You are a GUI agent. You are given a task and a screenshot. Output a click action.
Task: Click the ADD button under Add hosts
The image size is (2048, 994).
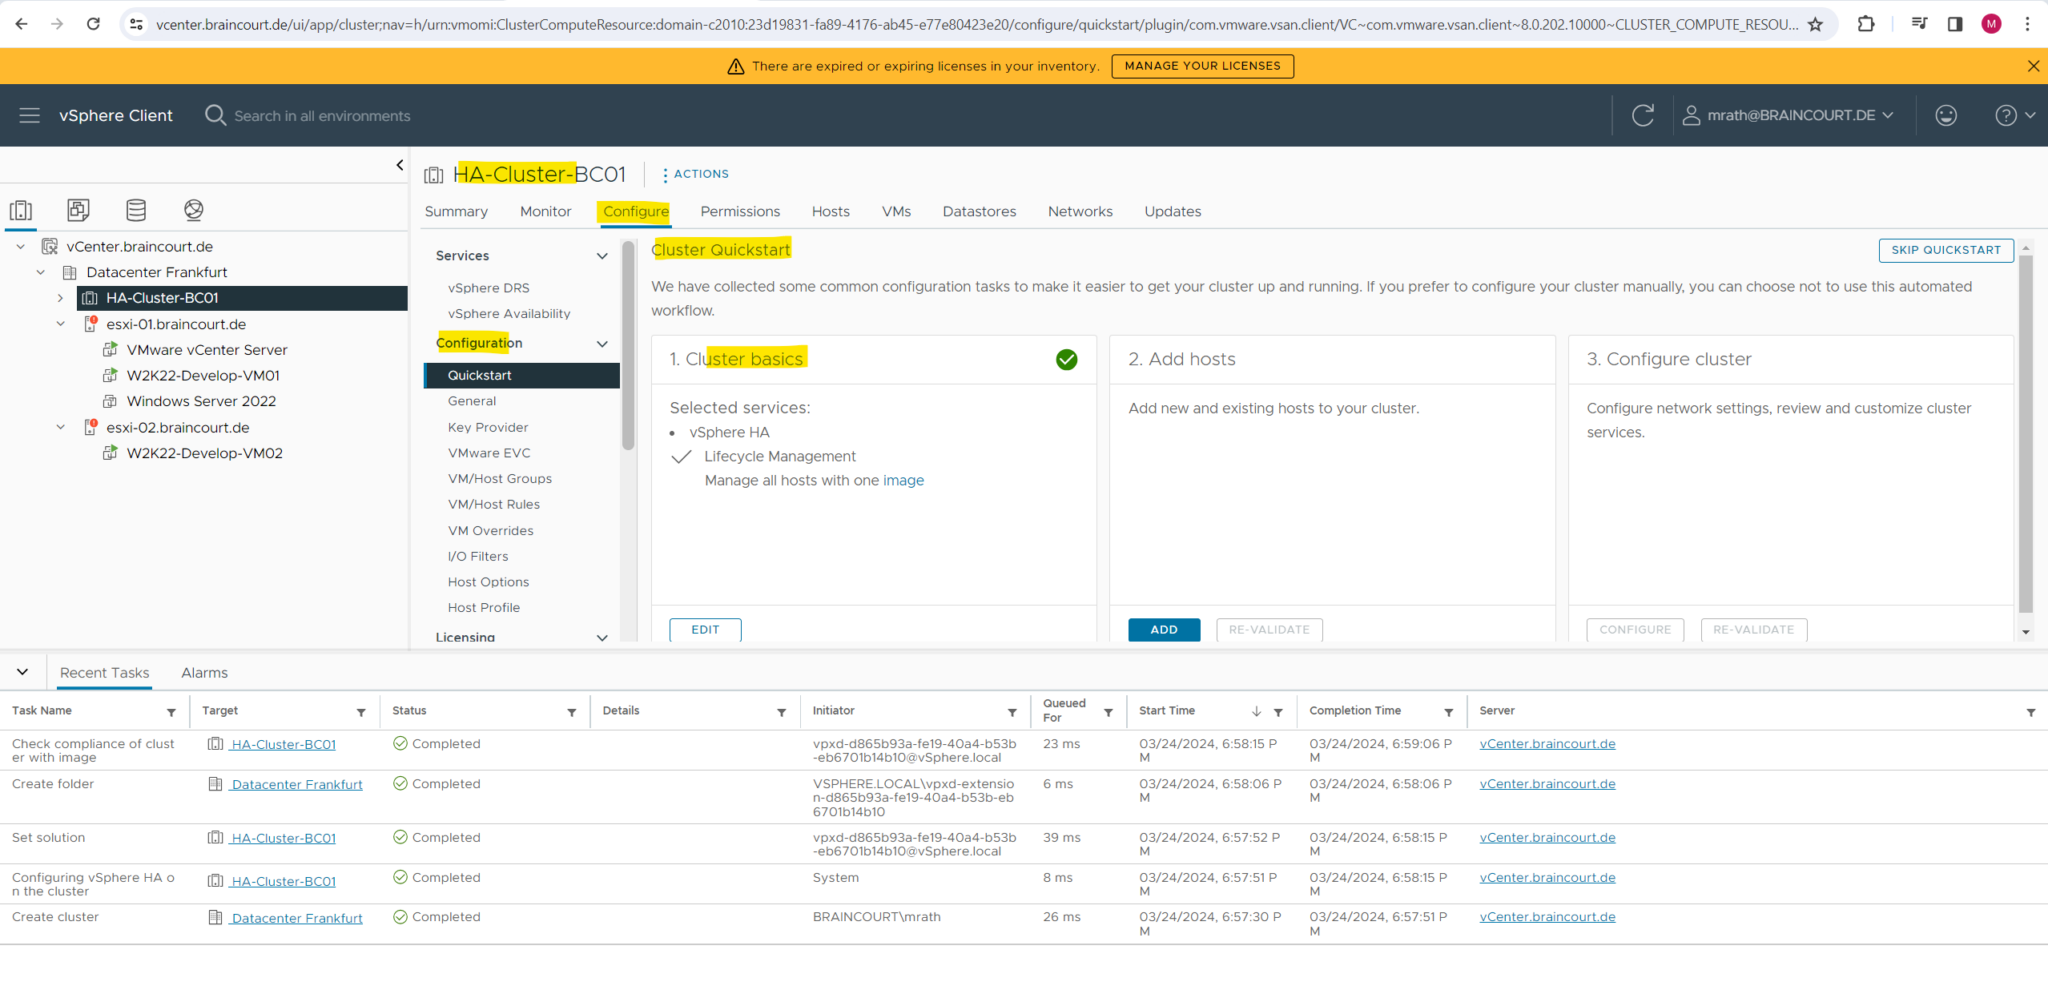coord(1163,630)
